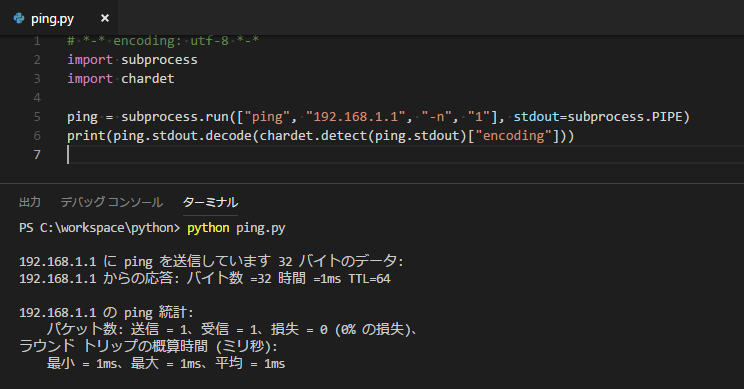Click terminal line 'の ping 統計:'
Screen dimensions: 744x389
pos(106,312)
